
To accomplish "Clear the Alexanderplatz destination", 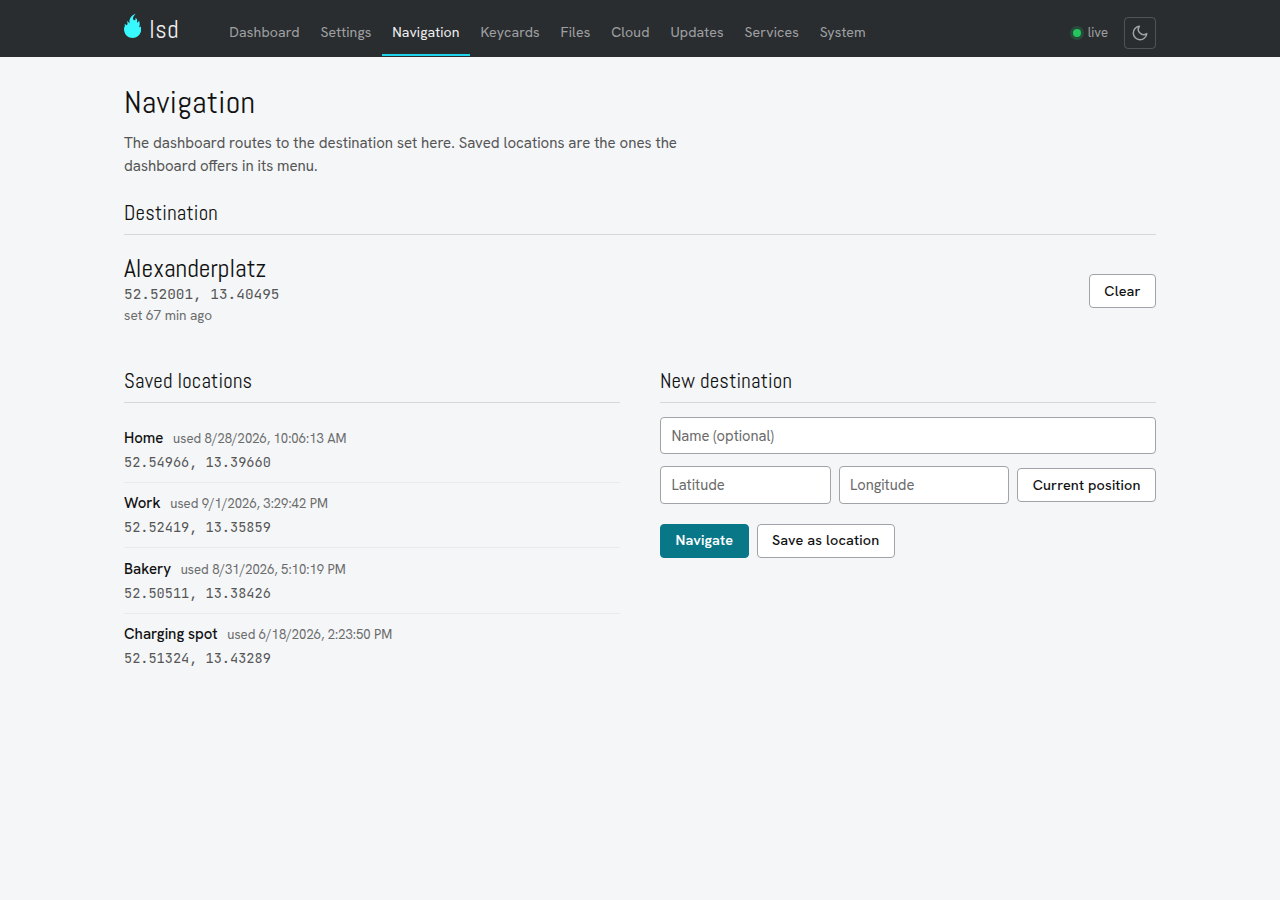I will pos(1122,291).
